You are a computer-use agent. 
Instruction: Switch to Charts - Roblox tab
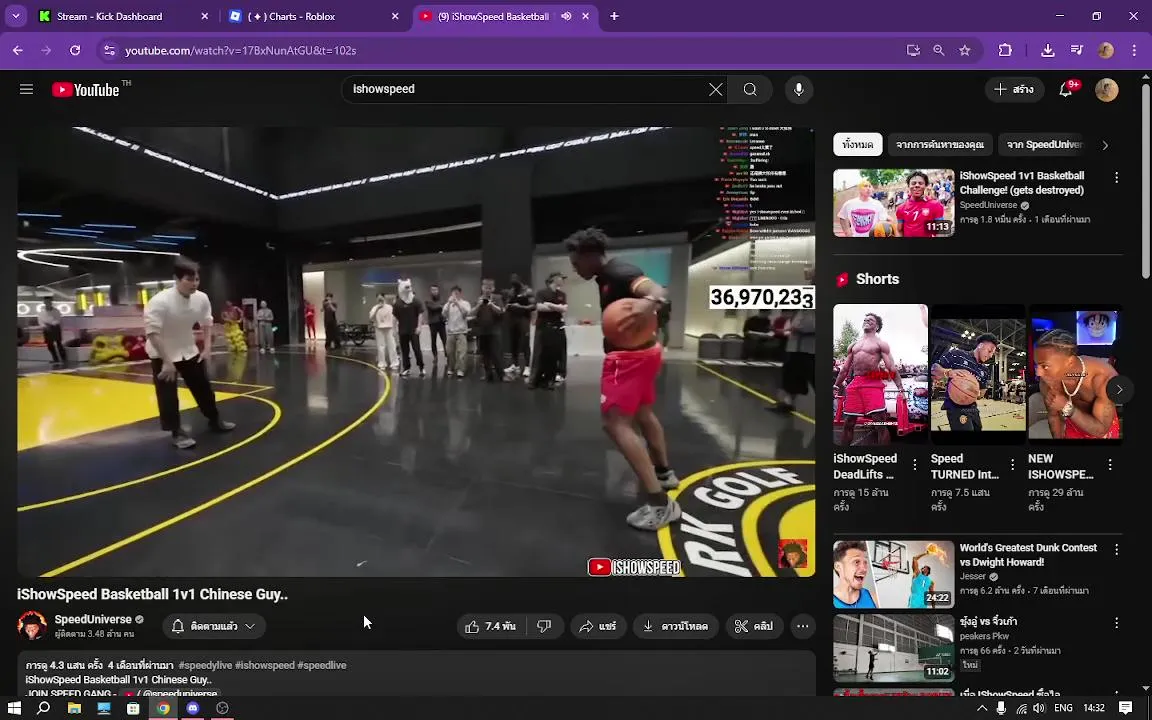[x=314, y=16]
